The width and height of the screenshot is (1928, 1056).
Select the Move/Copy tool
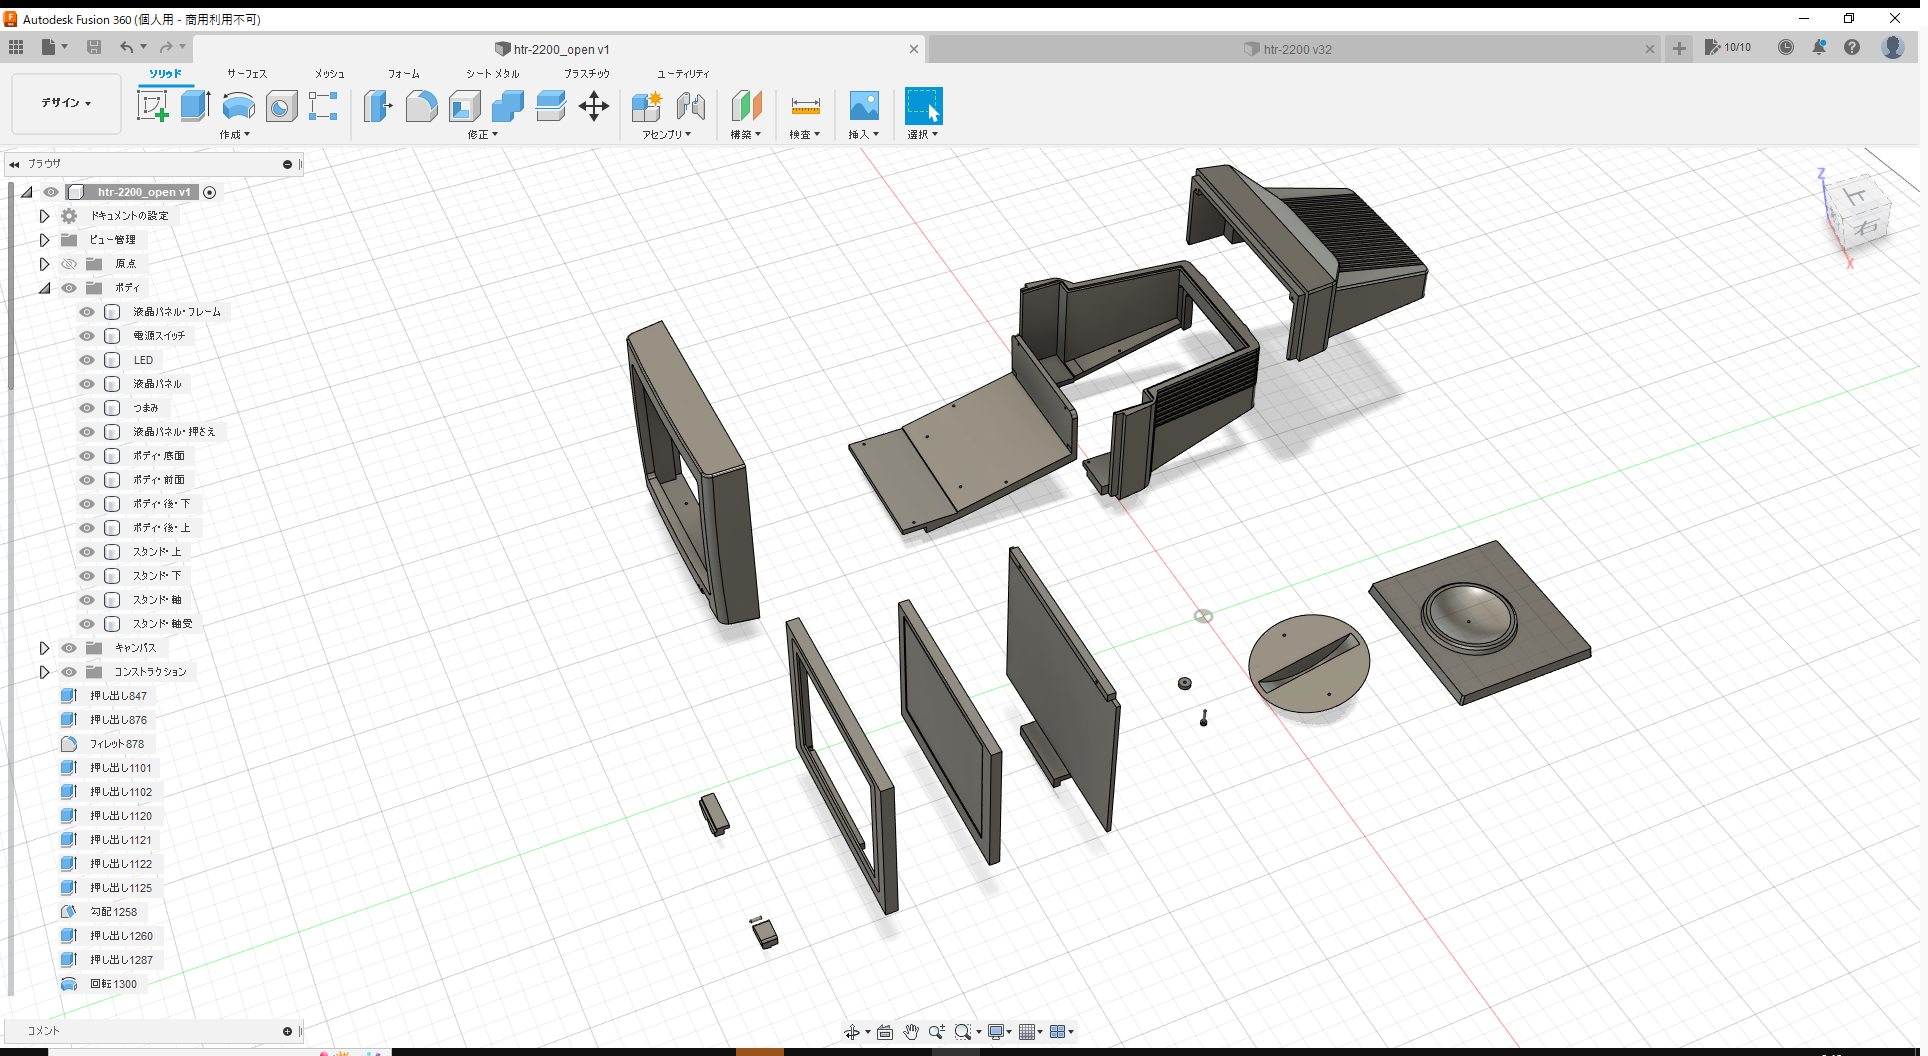[593, 105]
